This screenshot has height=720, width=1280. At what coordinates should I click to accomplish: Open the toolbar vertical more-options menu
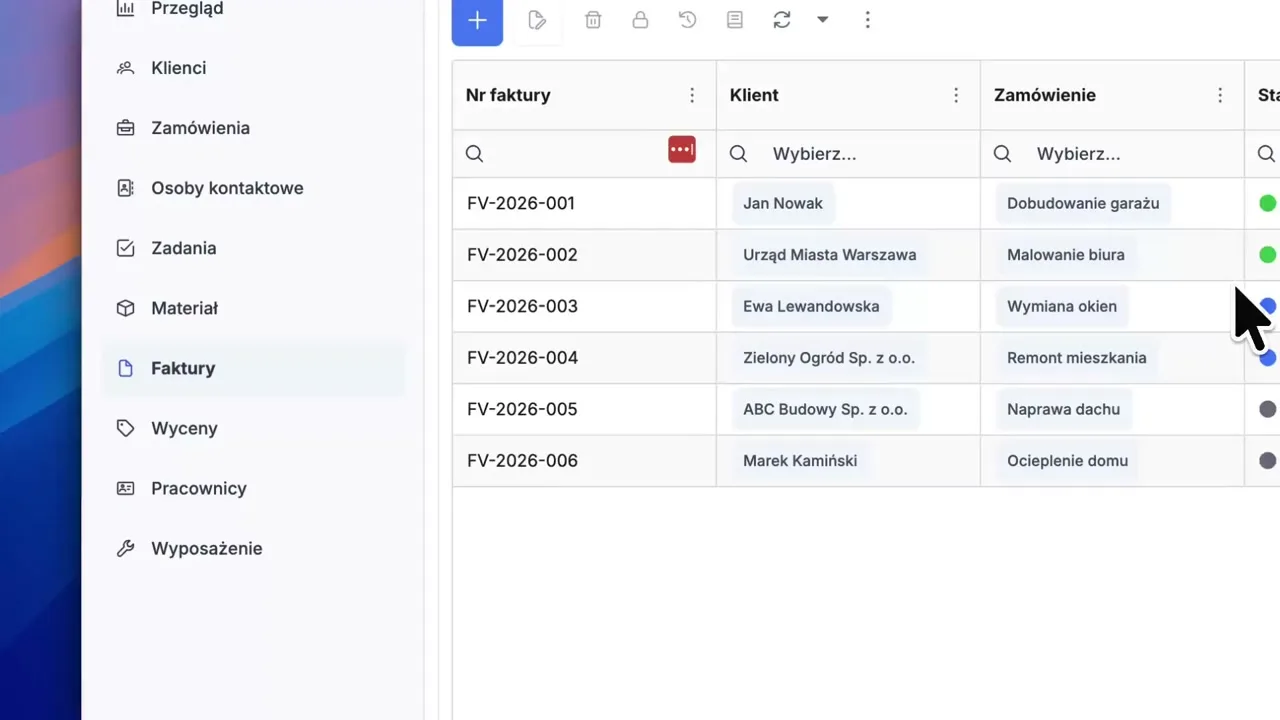(867, 20)
